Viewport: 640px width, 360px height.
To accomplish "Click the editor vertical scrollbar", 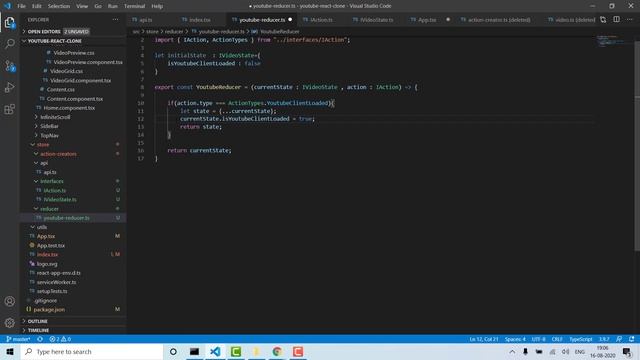I will [x=637, y=143].
